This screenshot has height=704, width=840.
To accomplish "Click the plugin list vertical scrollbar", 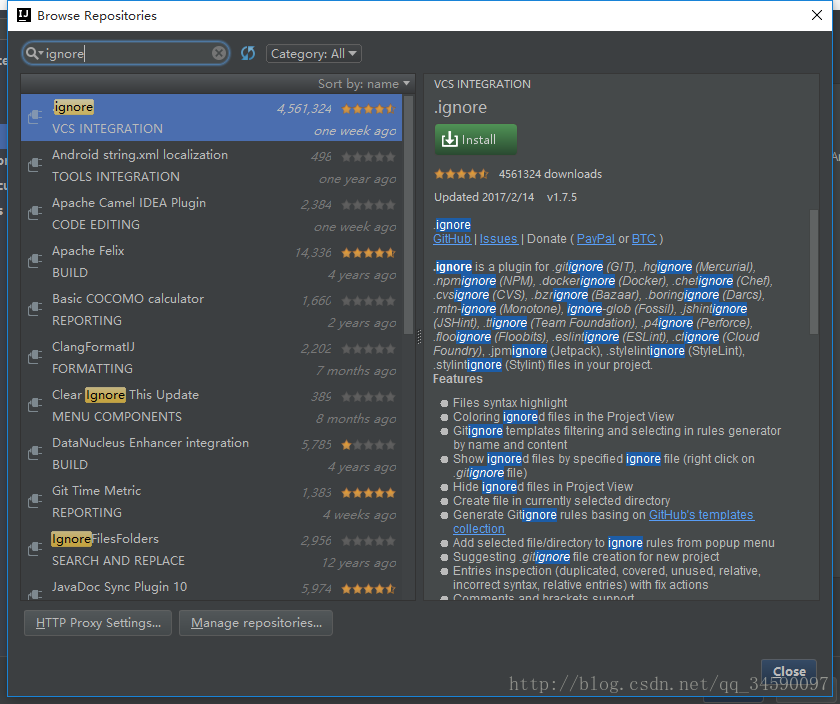I will [x=409, y=214].
